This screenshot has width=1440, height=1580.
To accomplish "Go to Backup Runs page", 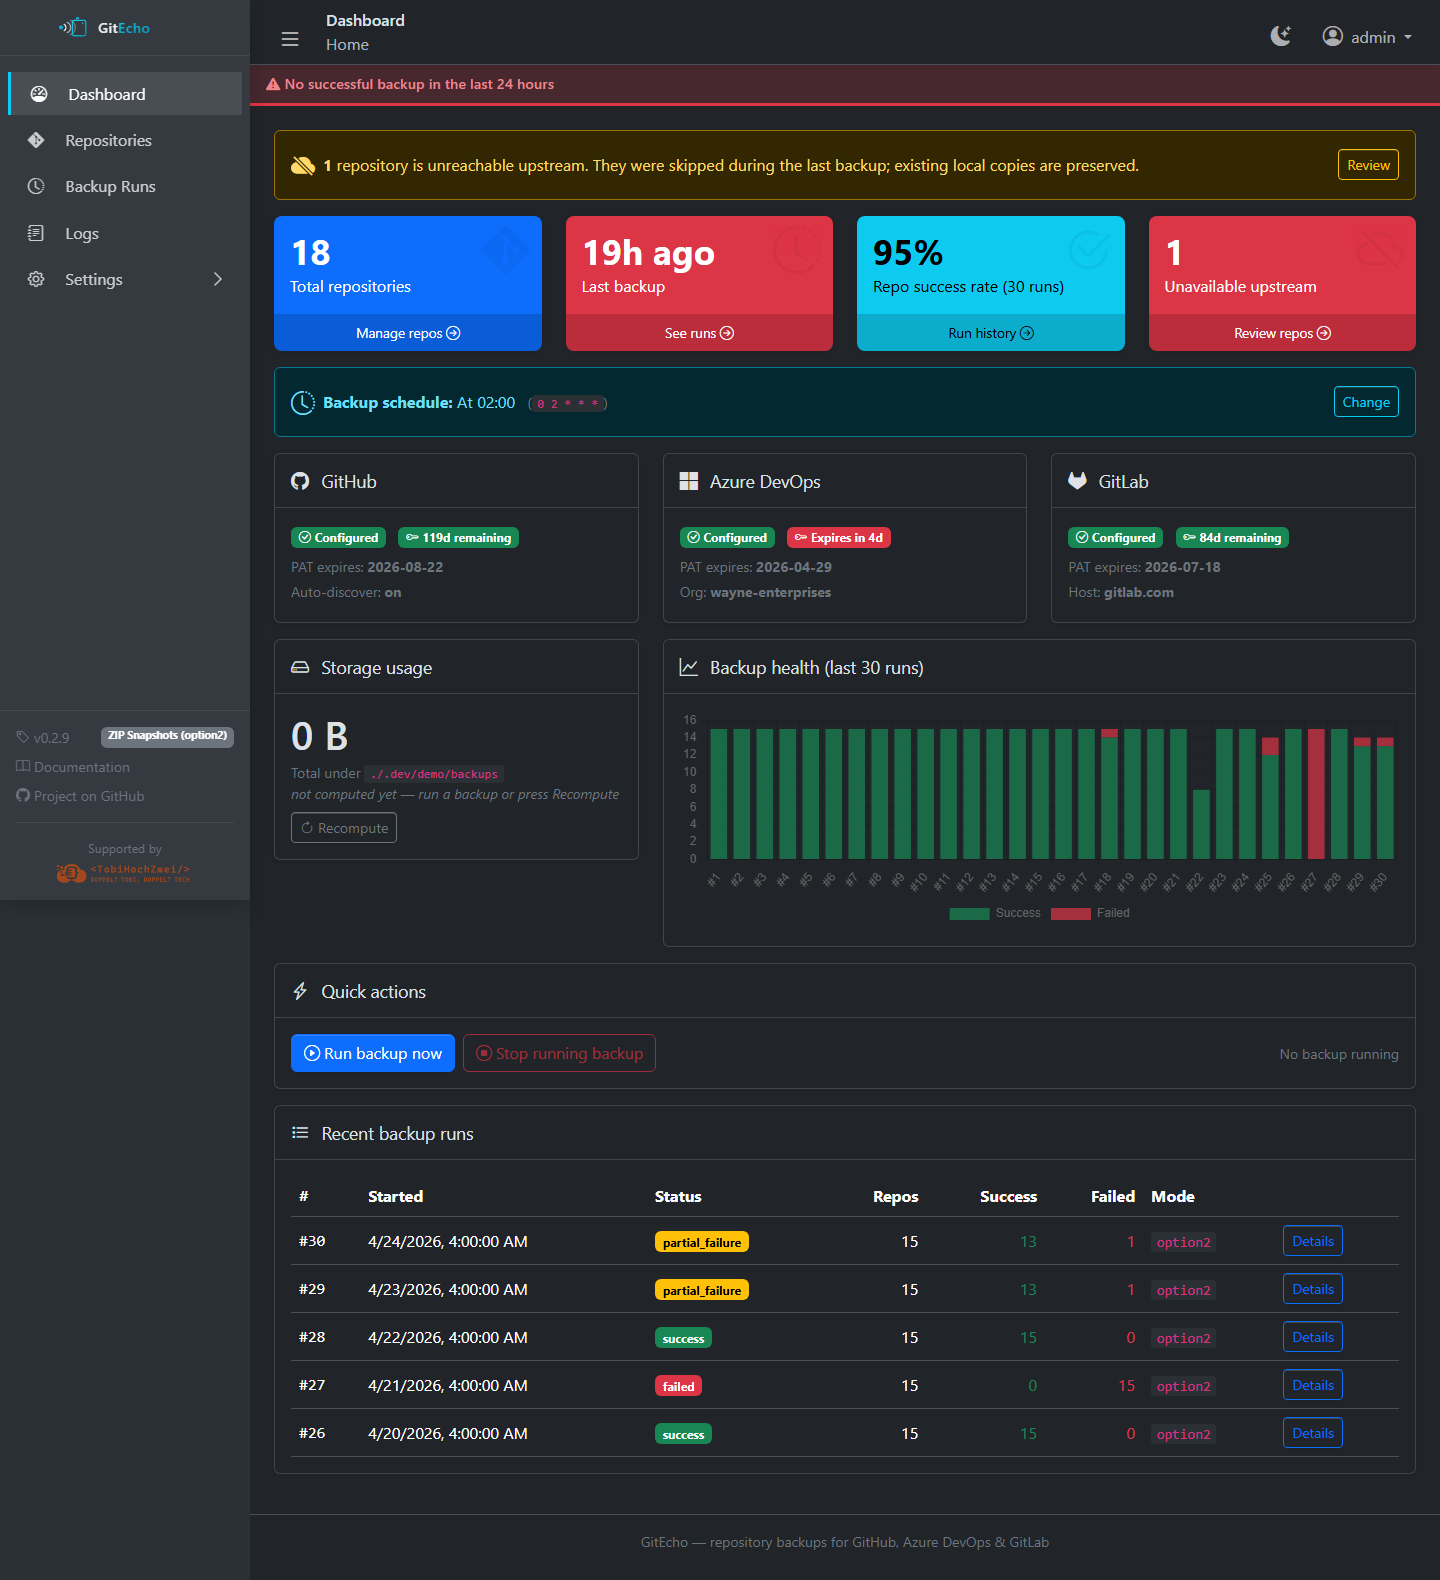I will point(110,187).
